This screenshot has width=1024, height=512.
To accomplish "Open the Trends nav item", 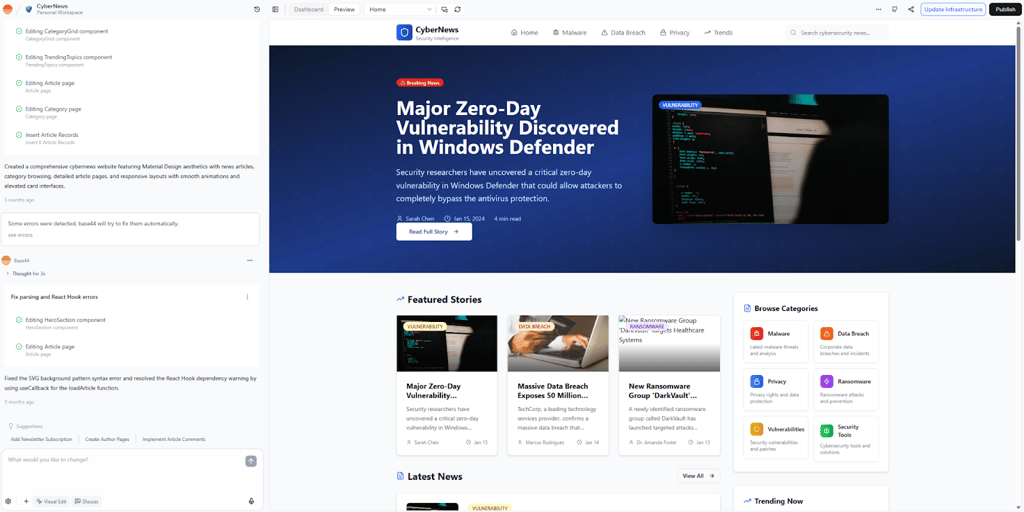I will click(x=718, y=33).
